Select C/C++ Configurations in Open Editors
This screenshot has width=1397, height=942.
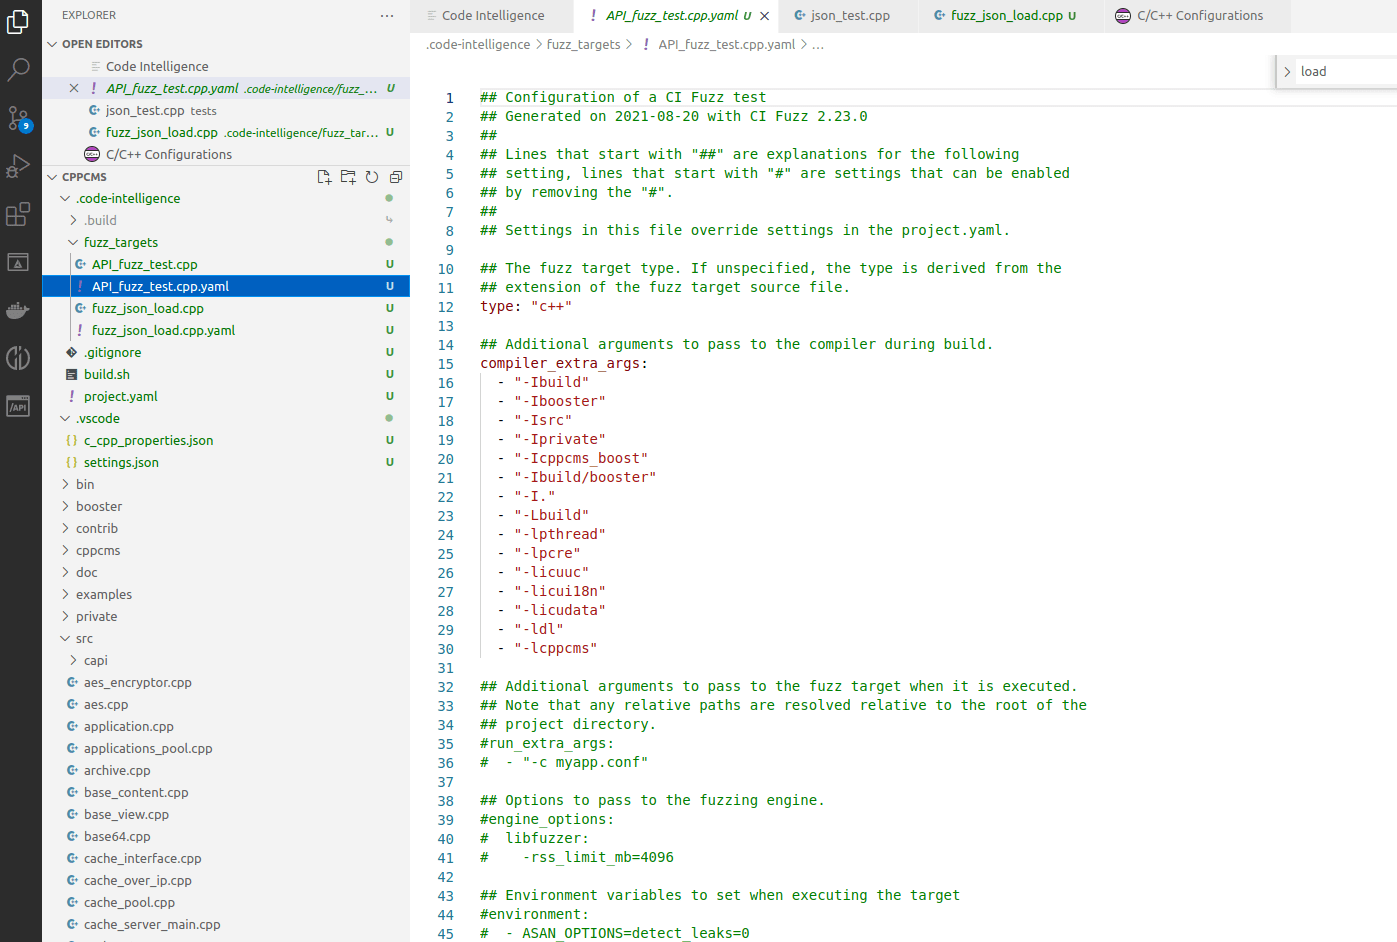point(226,155)
